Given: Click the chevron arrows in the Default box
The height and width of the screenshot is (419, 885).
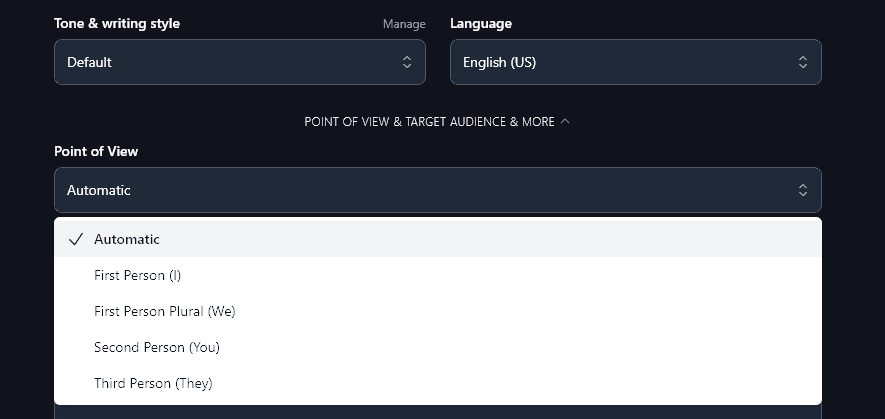Looking at the screenshot, I should click(x=407, y=62).
